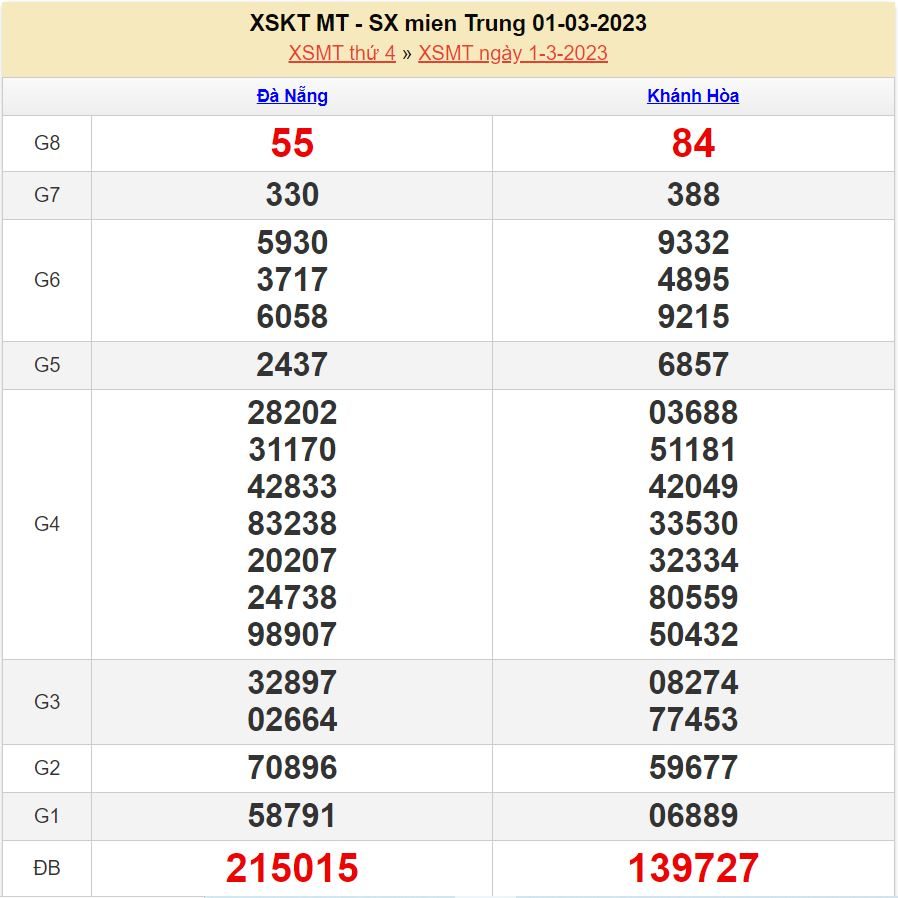Select G6 number 9332
This screenshot has width=898, height=898.
point(693,243)
